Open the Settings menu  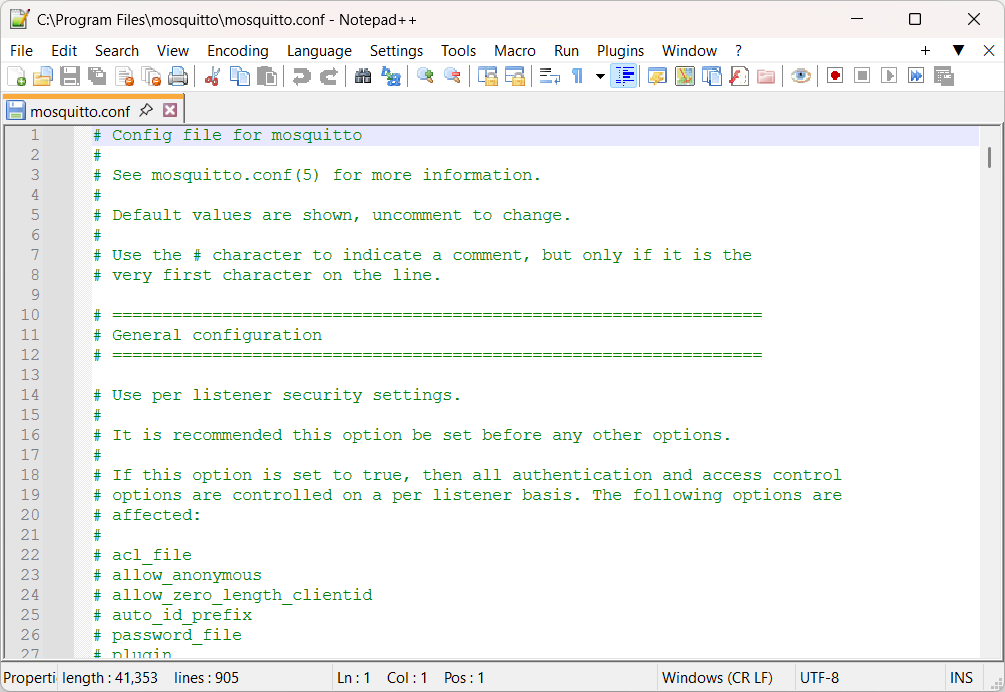[396, 51]
